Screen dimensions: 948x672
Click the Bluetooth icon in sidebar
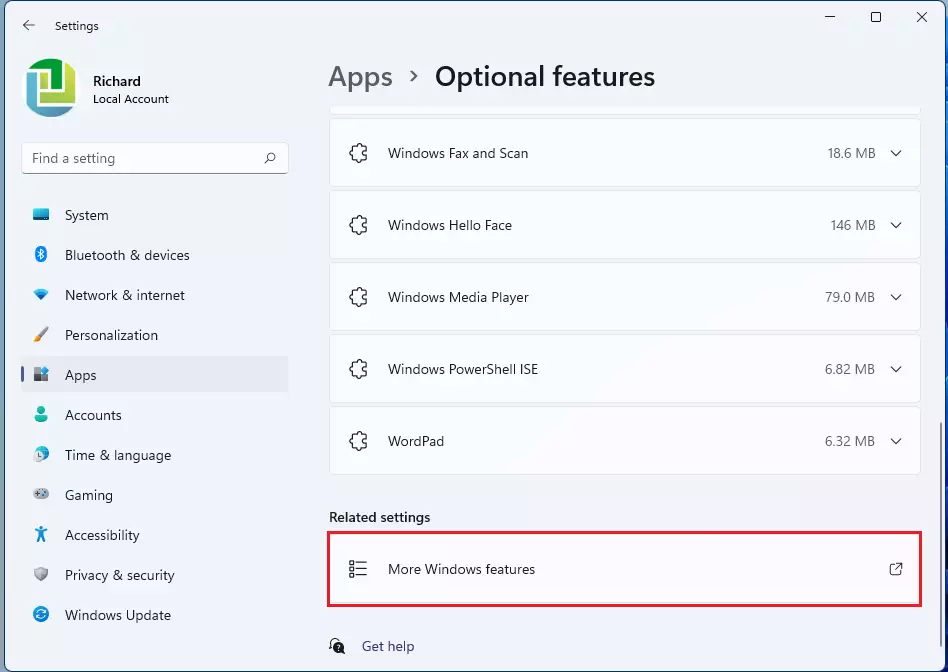[x=41, y=255]
